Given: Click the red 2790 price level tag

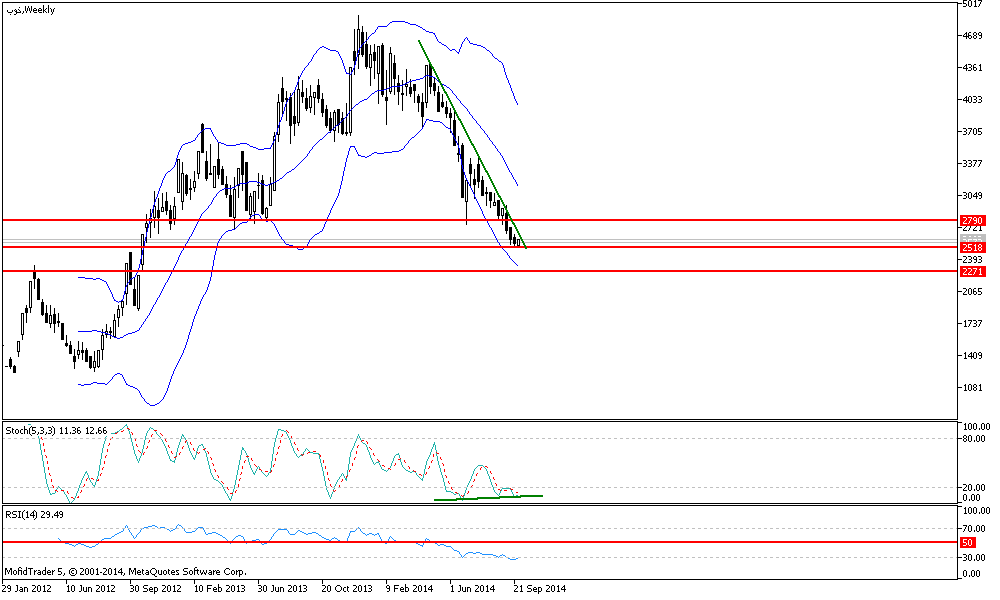Looking at the screenshot, I should point(973,220).
